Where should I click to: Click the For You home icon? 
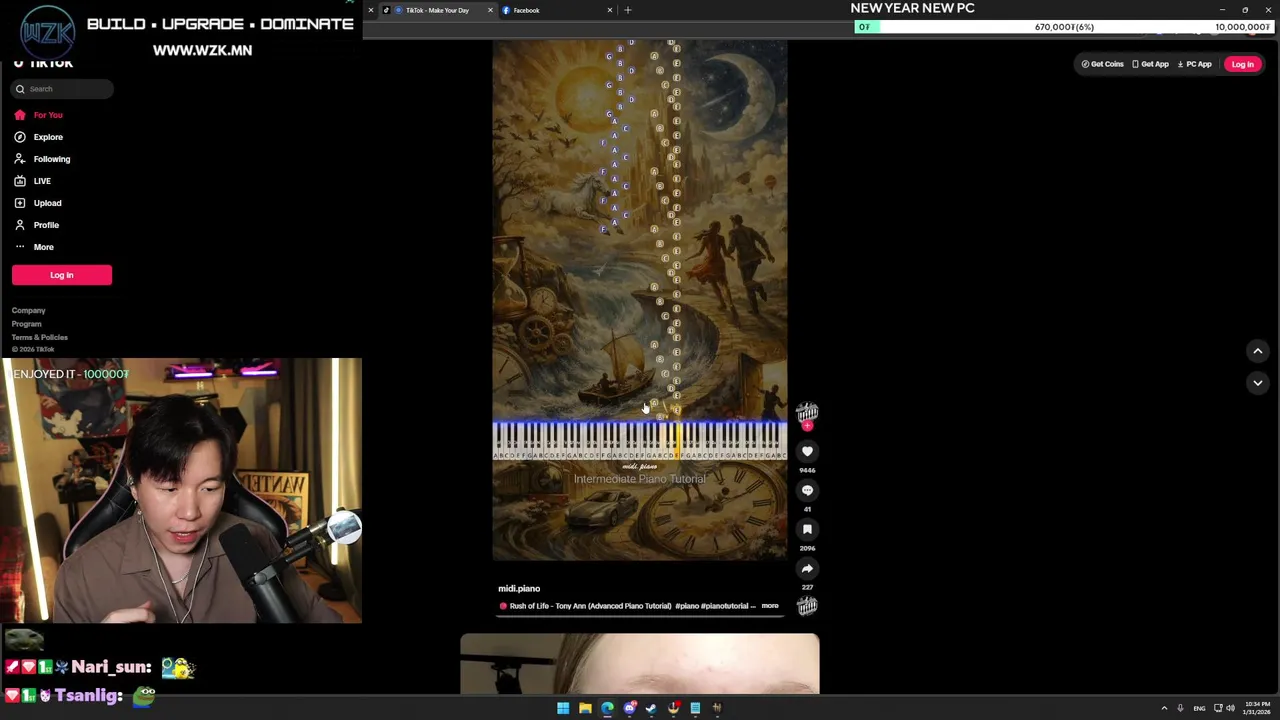[x=19, y=115]
